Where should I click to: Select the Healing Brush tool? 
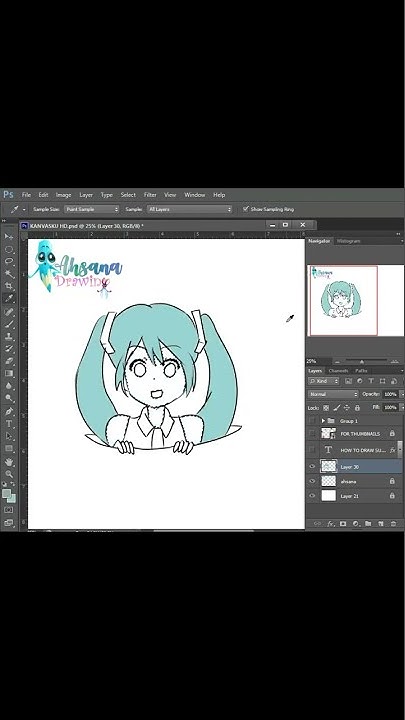pos(9,312)
